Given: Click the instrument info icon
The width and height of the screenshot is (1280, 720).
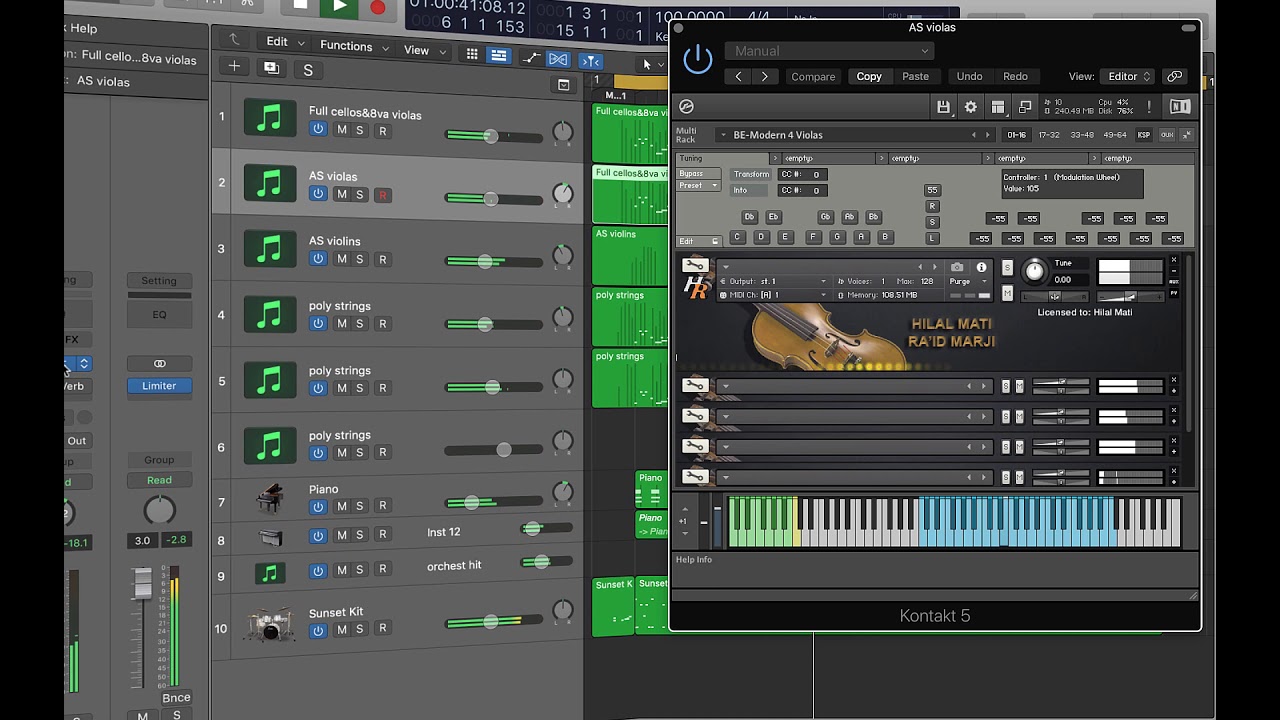Looking at the screenshot, I should click(981, 267).
